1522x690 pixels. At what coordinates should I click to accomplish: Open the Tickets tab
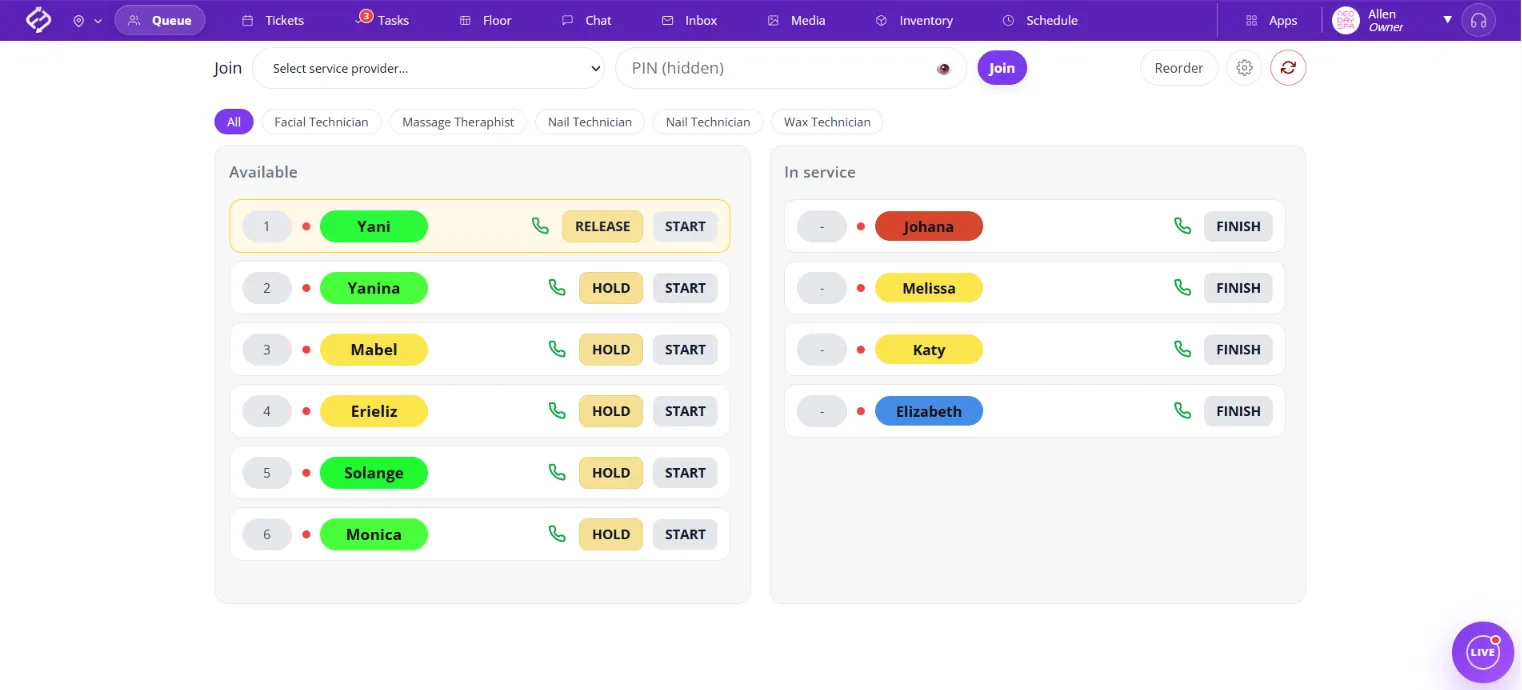tap(273, 20)
